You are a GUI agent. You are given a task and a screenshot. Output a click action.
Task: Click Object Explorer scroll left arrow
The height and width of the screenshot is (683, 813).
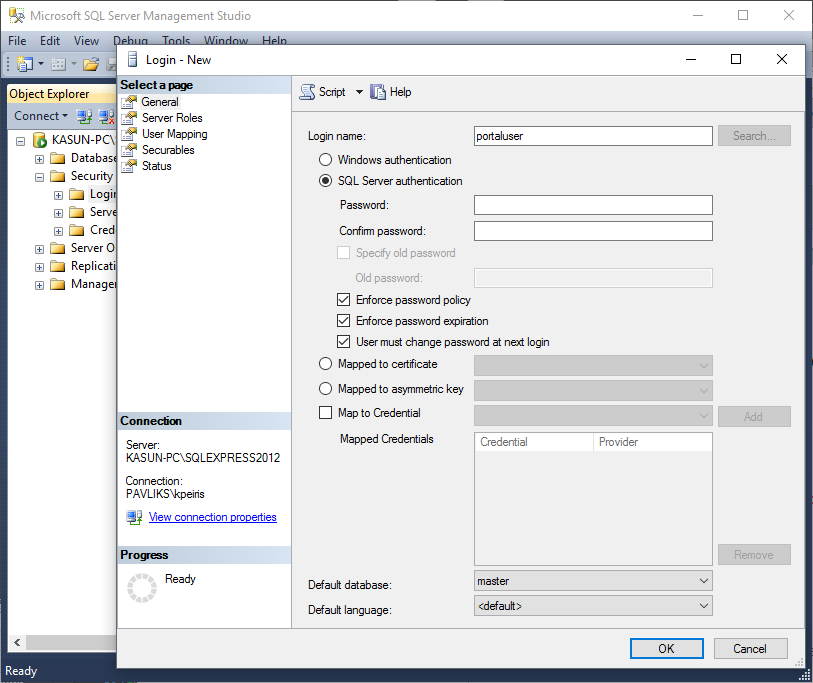click(x=17, y=643)
